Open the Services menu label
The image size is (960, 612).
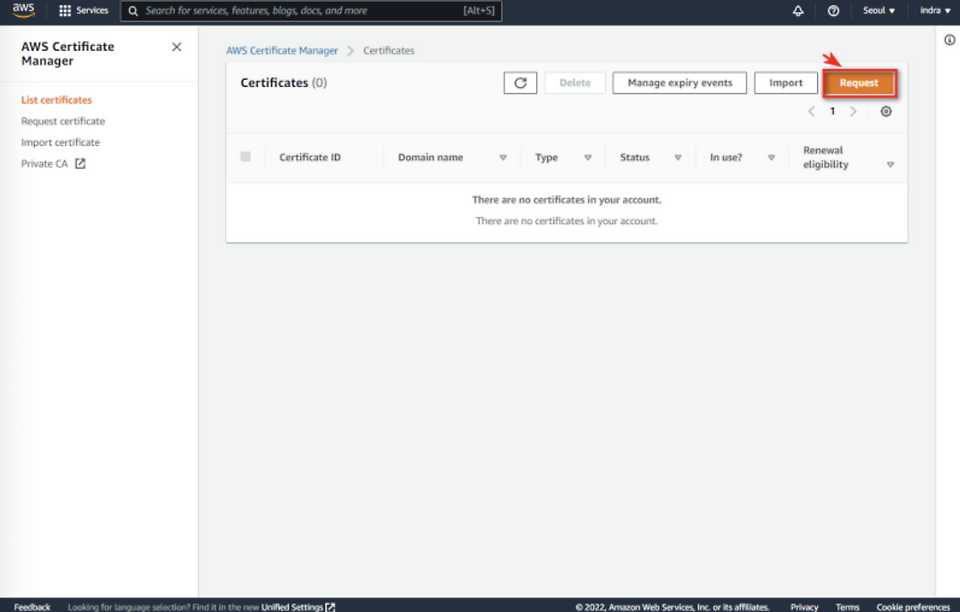92,10
